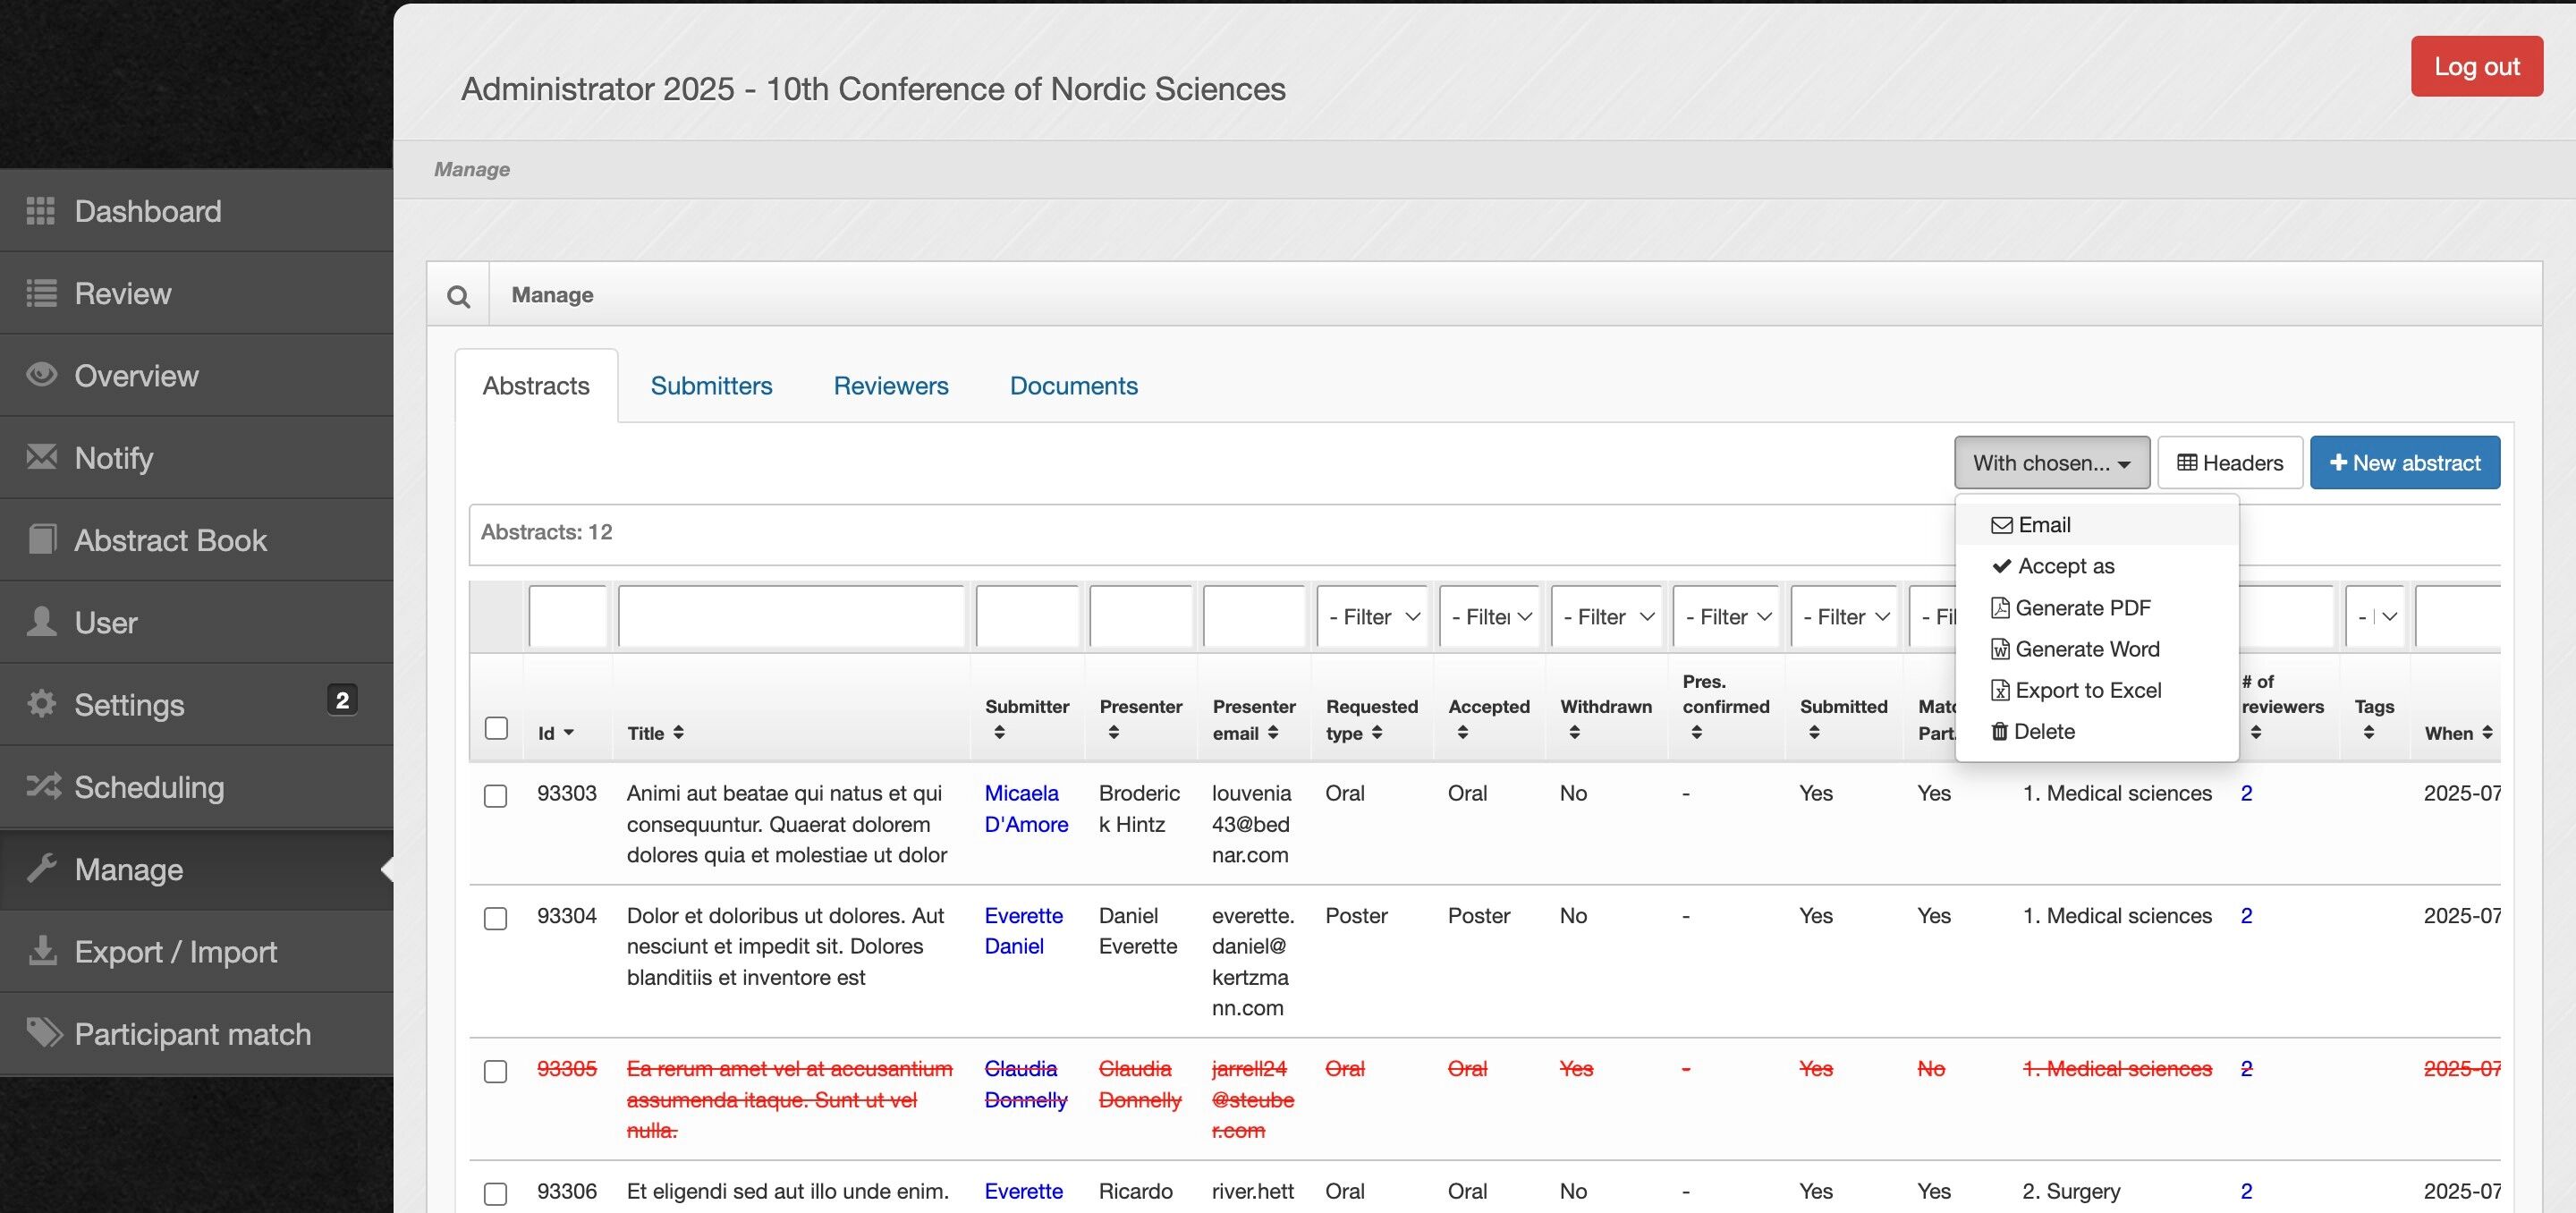
Task: Toggle the select-all checkbox in table header
Action: pos(496,728)
